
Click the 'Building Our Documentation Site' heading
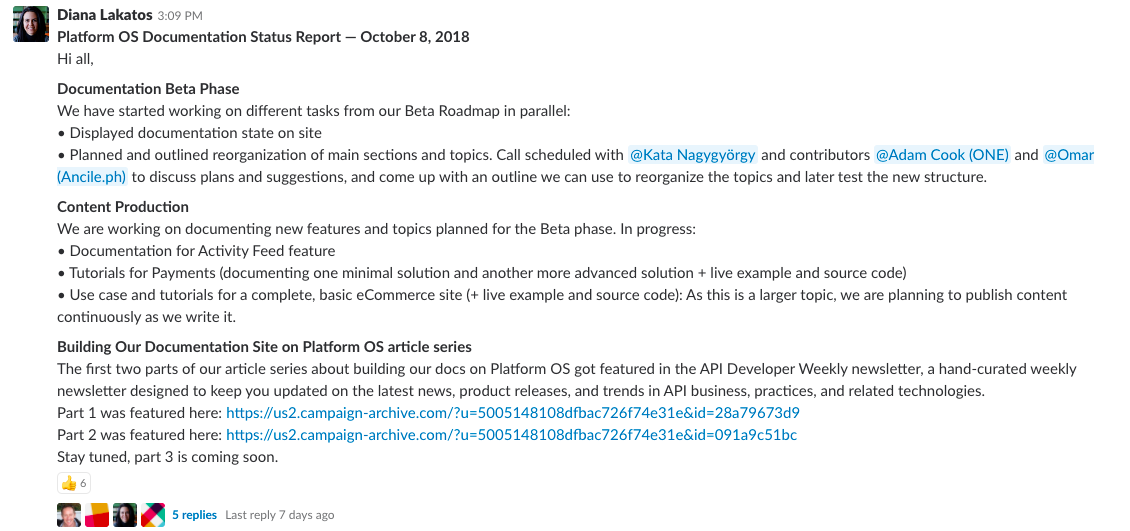tap(264, 347)
